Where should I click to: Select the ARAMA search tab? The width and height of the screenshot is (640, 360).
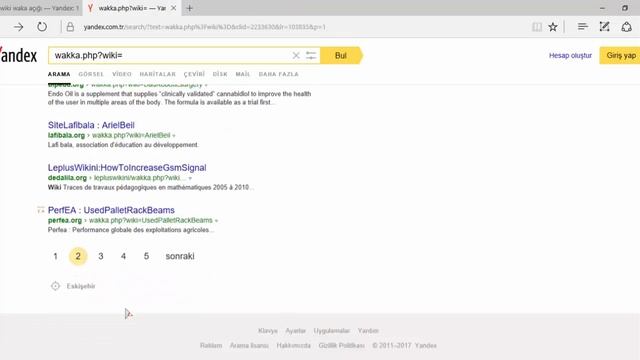(x=59, y=74)
